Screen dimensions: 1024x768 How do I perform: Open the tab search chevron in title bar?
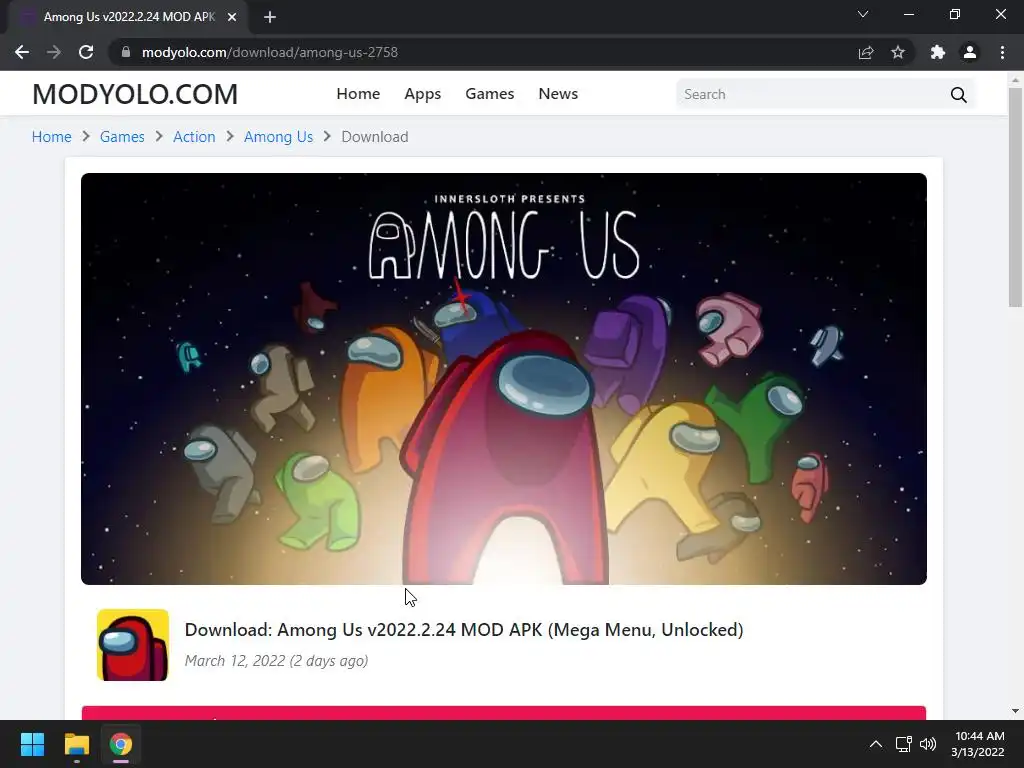[x=863, y=14]
